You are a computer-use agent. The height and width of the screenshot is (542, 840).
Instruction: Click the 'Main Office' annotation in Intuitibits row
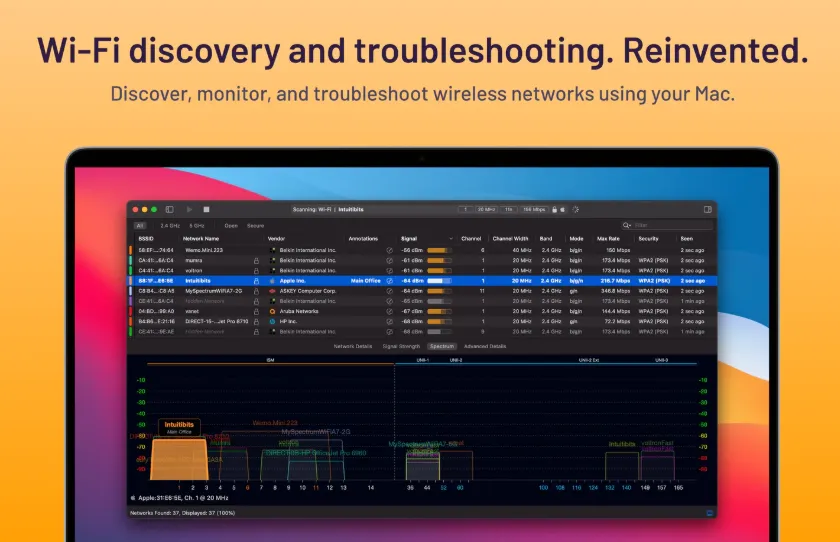[x=365, y=281]
